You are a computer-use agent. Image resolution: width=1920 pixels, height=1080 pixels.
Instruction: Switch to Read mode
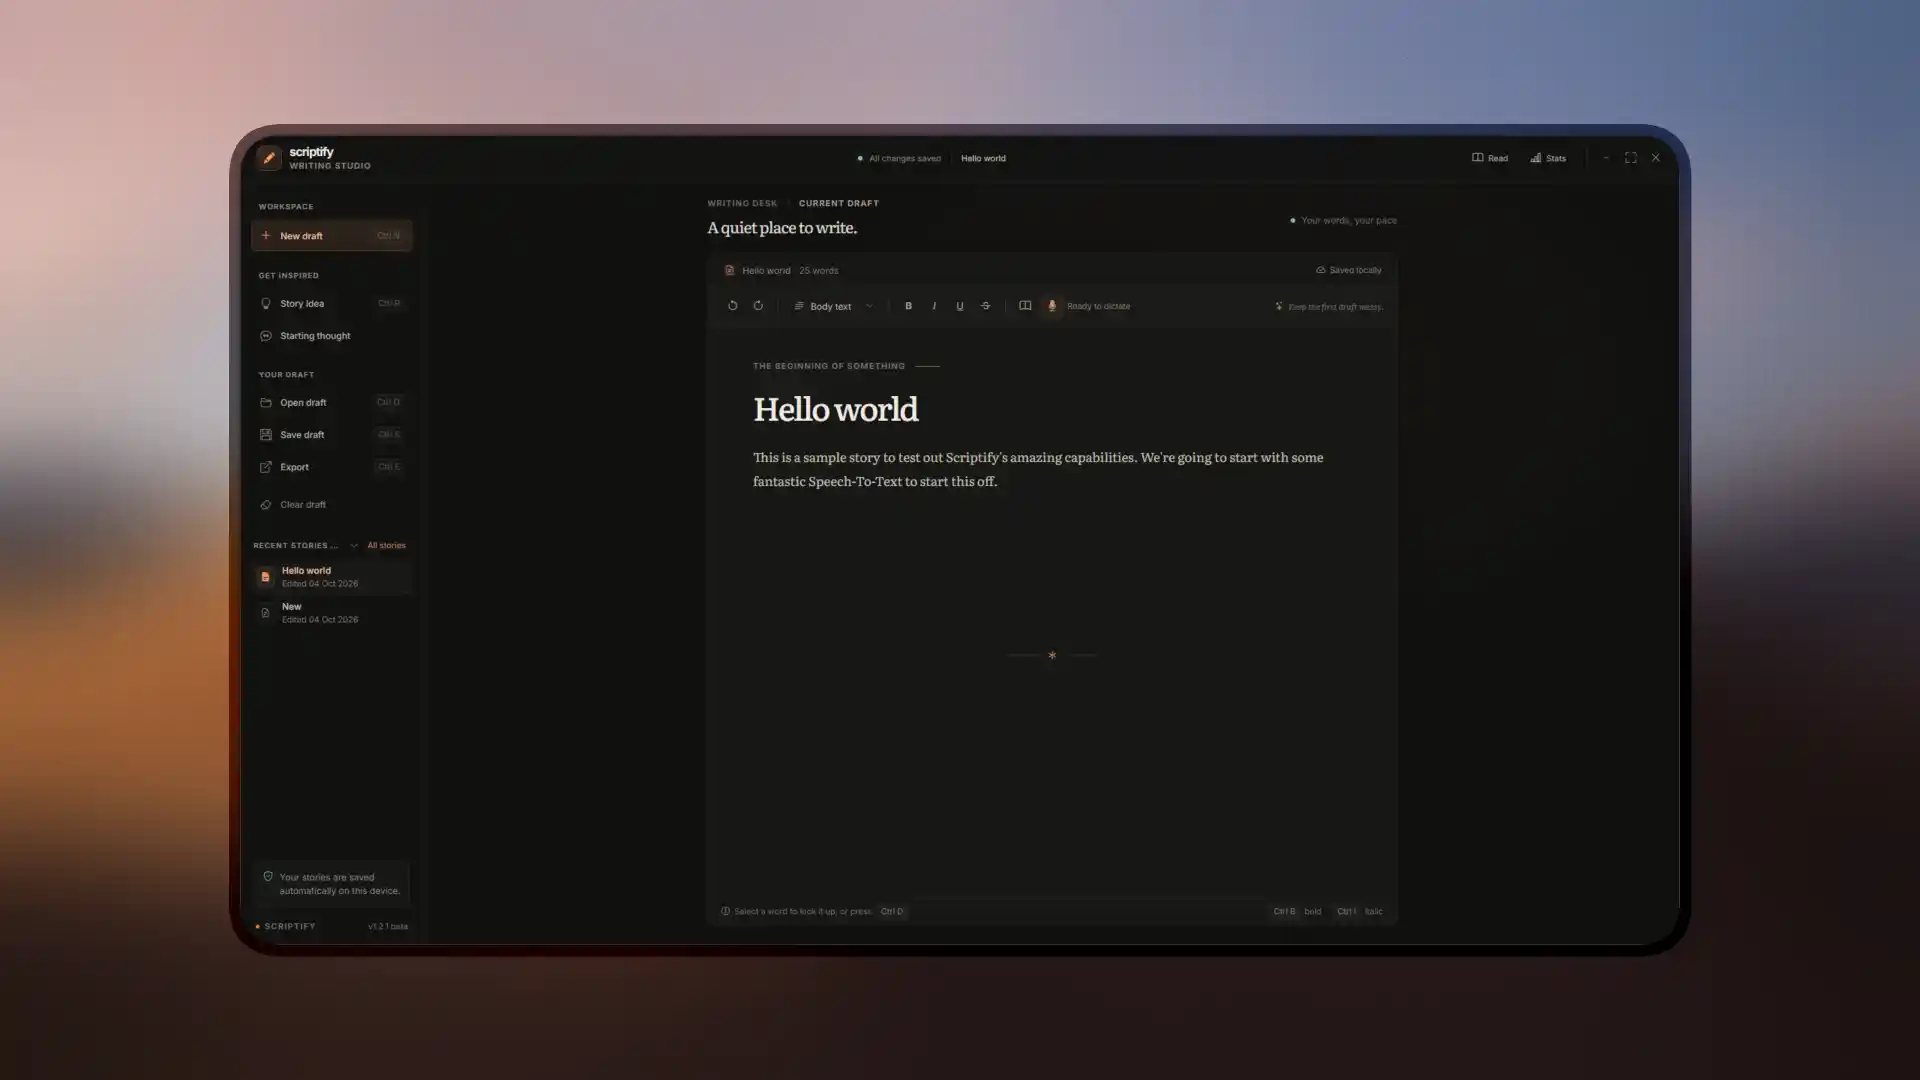1490,158
